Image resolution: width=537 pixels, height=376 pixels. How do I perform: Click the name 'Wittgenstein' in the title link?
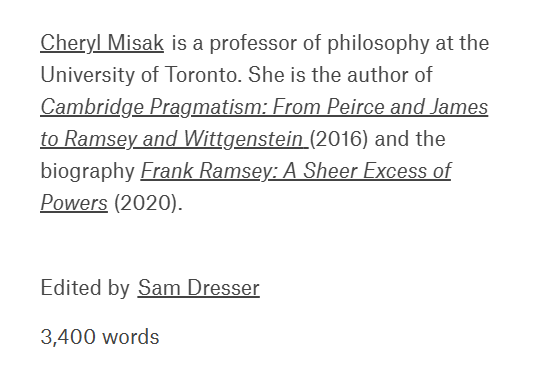(x=243, y=139)
